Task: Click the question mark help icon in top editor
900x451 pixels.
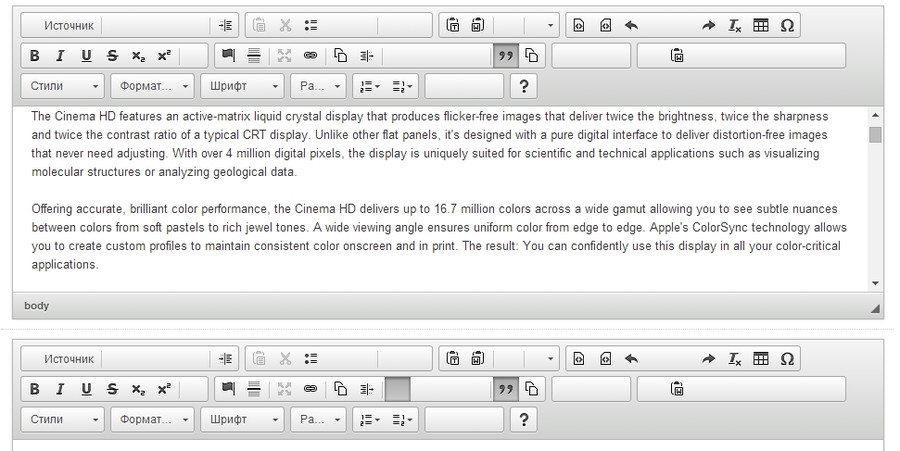Action: click(523, 86)
